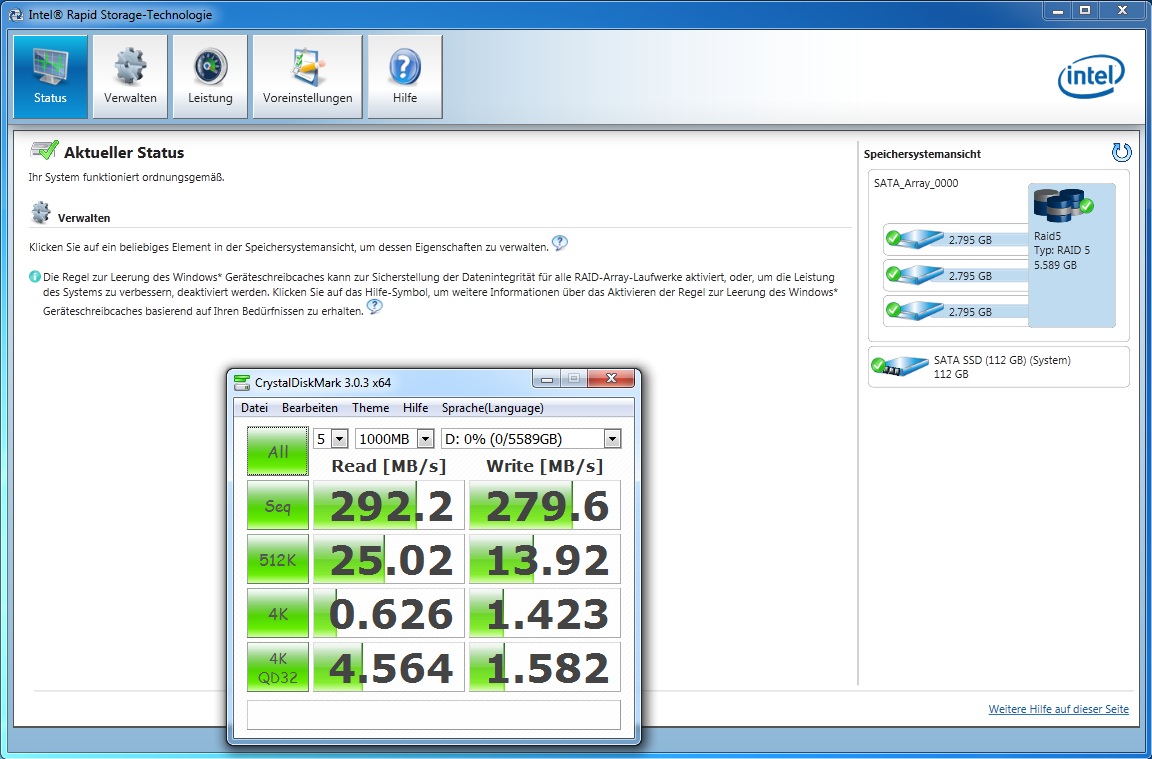Start the 512K benchmark

[x=278, y=559]
